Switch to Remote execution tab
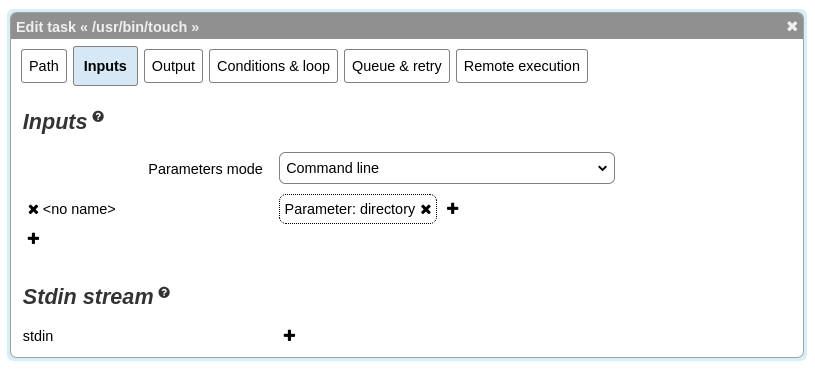 pyautogui.click(x=522, y=66)
